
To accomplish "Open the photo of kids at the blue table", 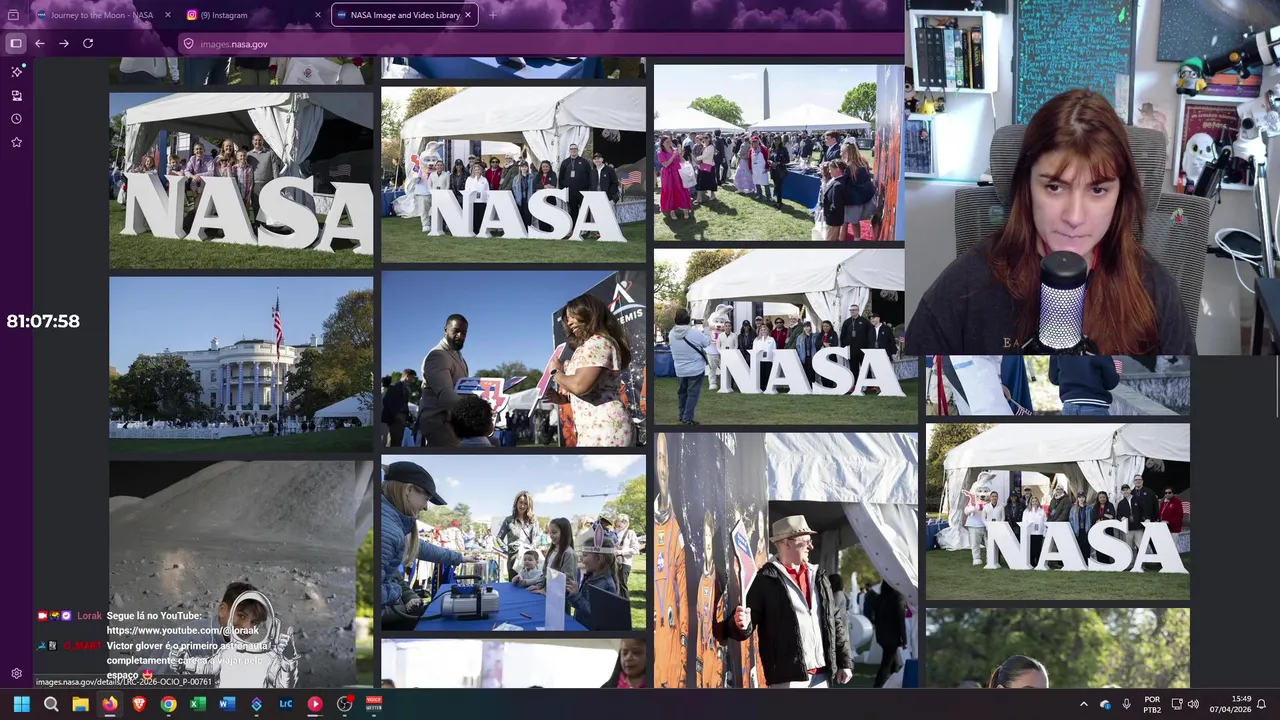I will tap(513, 543).
